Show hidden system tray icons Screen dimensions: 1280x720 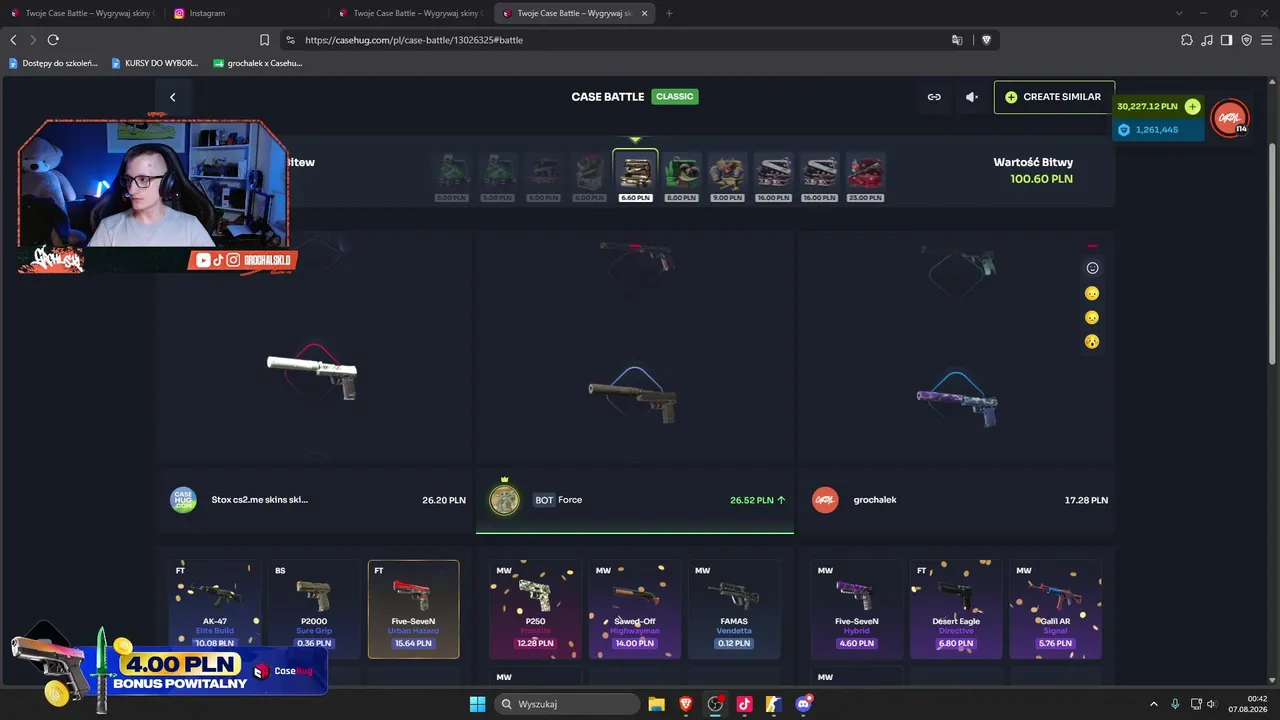click(1153, 704)
